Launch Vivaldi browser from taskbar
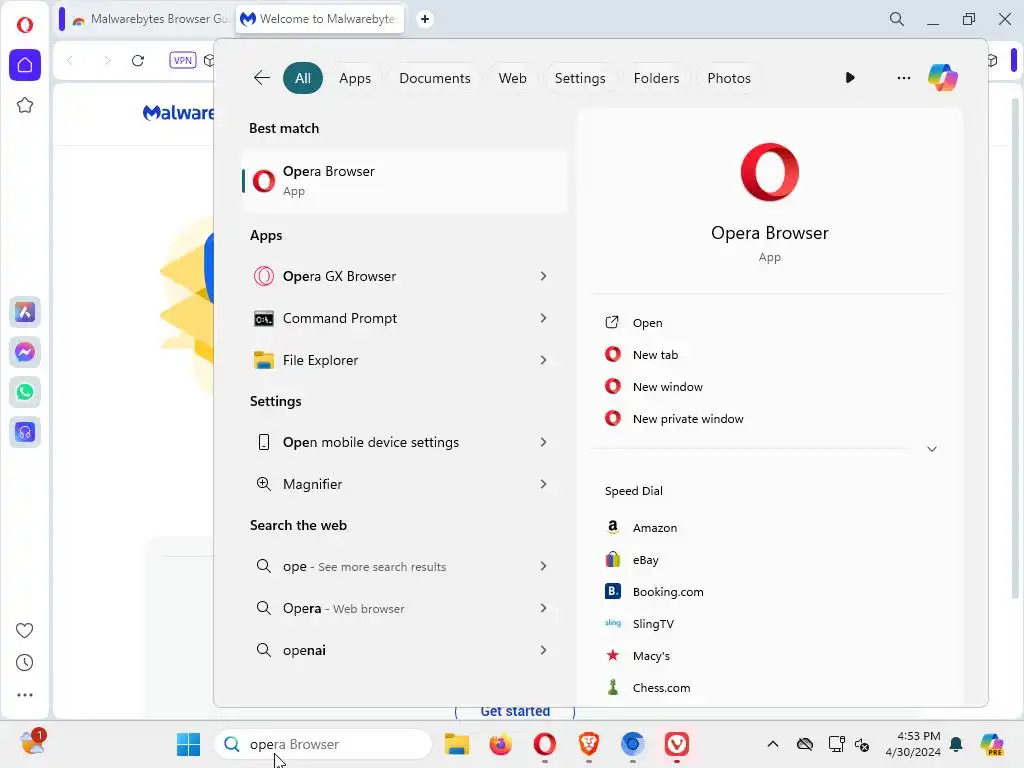 pyautogui.click(x=677, y=744)
